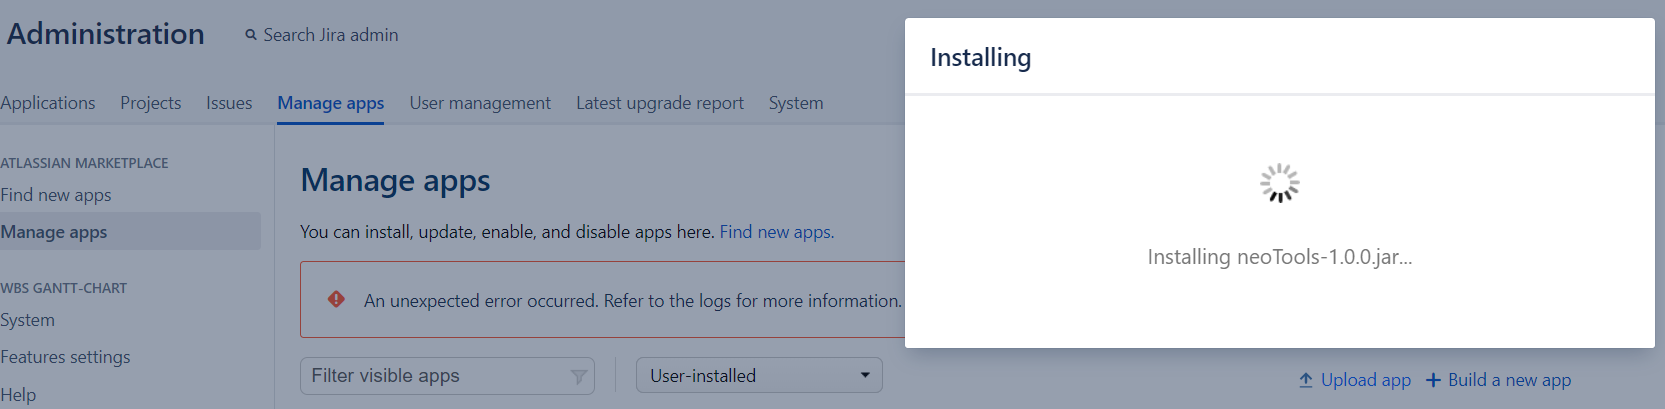Focus the Search Jira admin field

[x=330, y=35]
